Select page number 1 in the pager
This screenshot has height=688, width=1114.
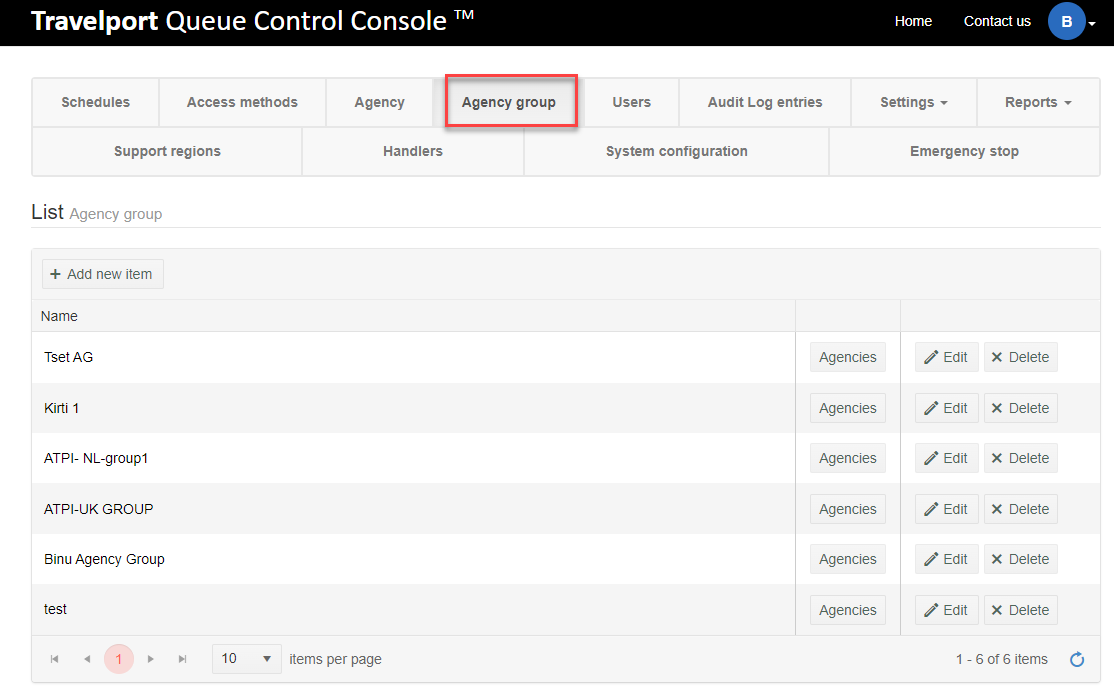tap(119, 659)
